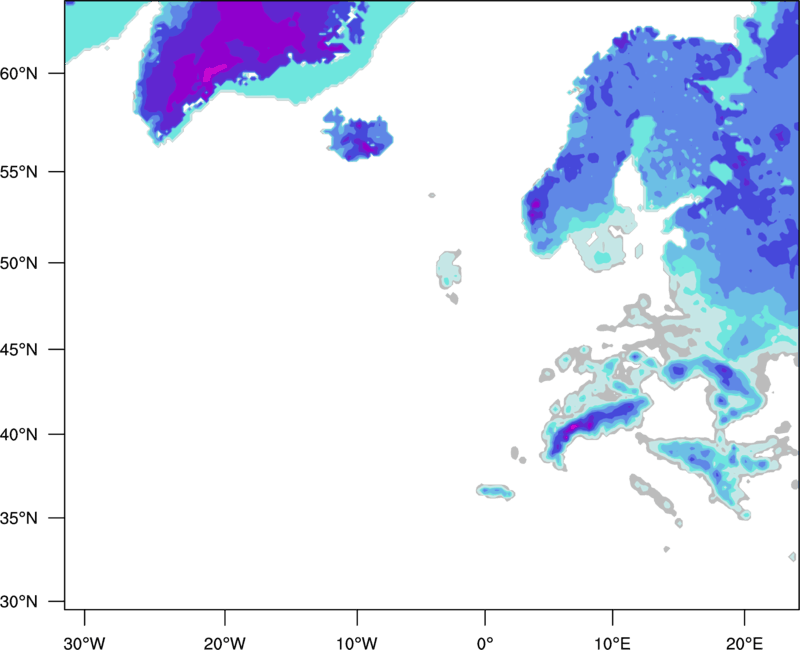Click the 60°N latitude label

[x=19, y=73]
